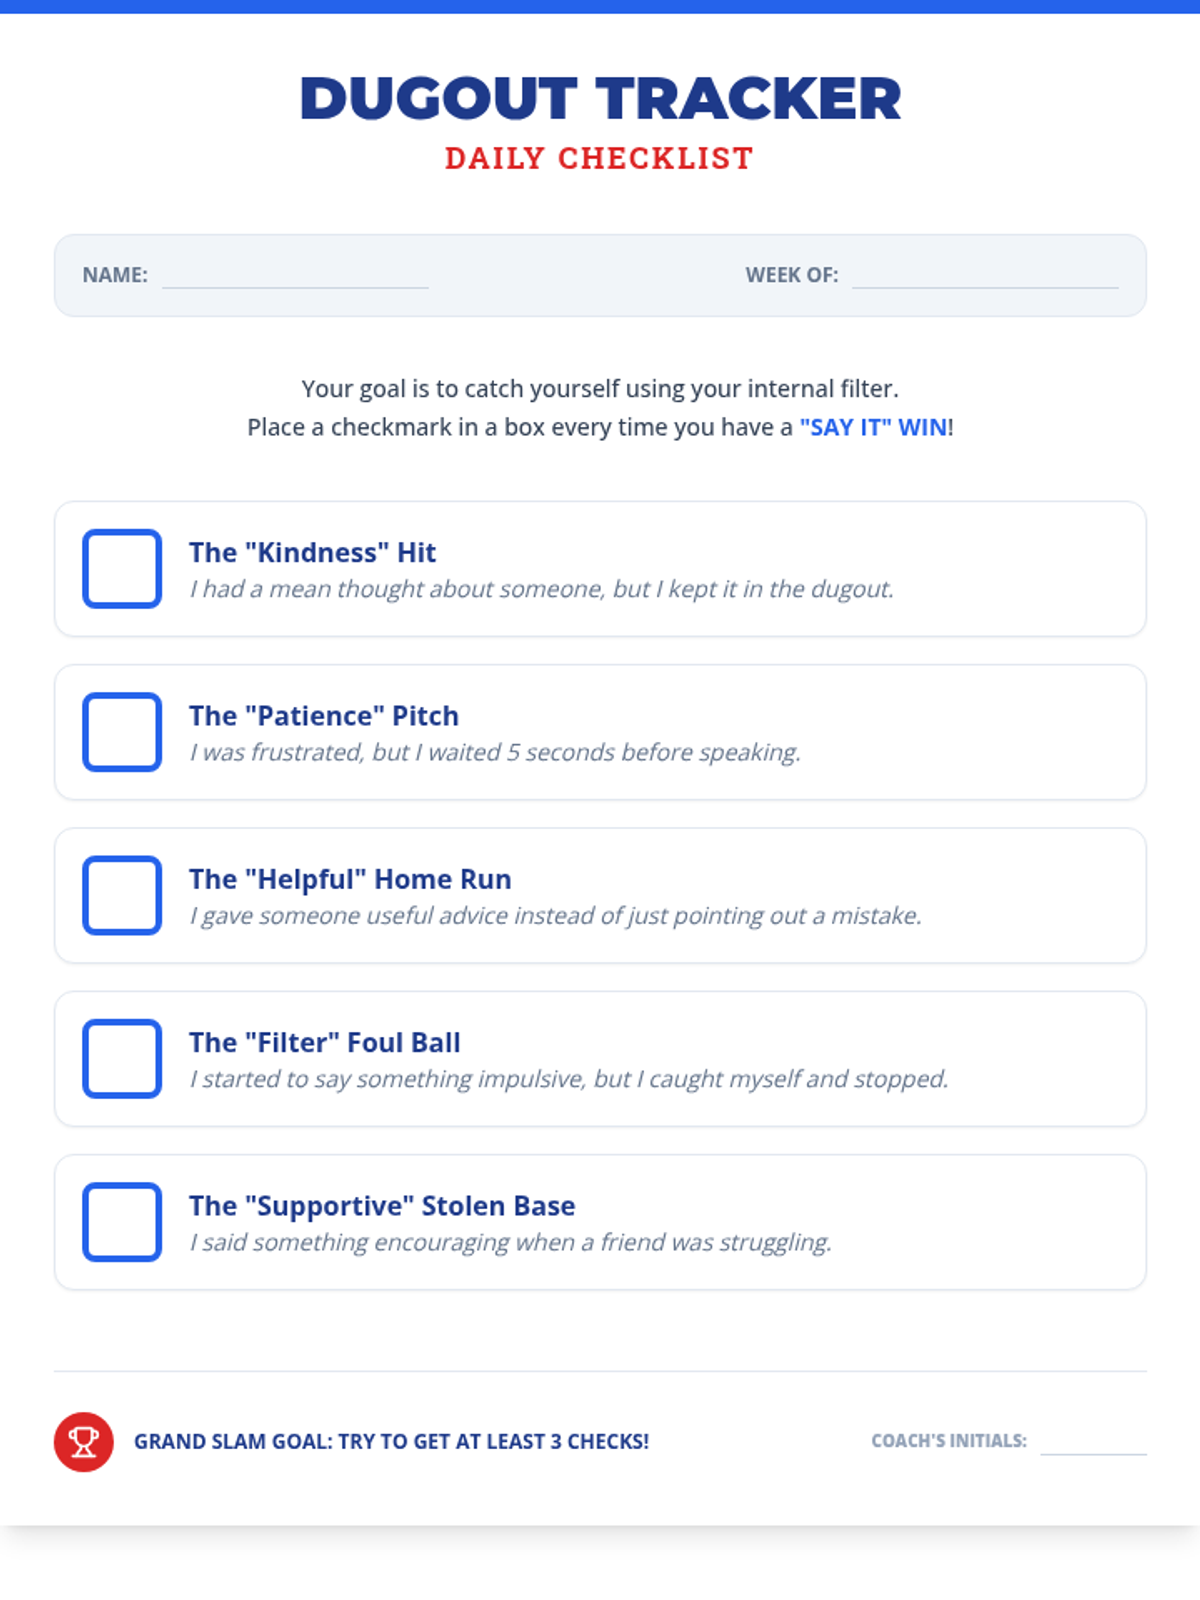
Task: Check the "Kindness" Hit checkbox
Action: [x=122, y=568]
